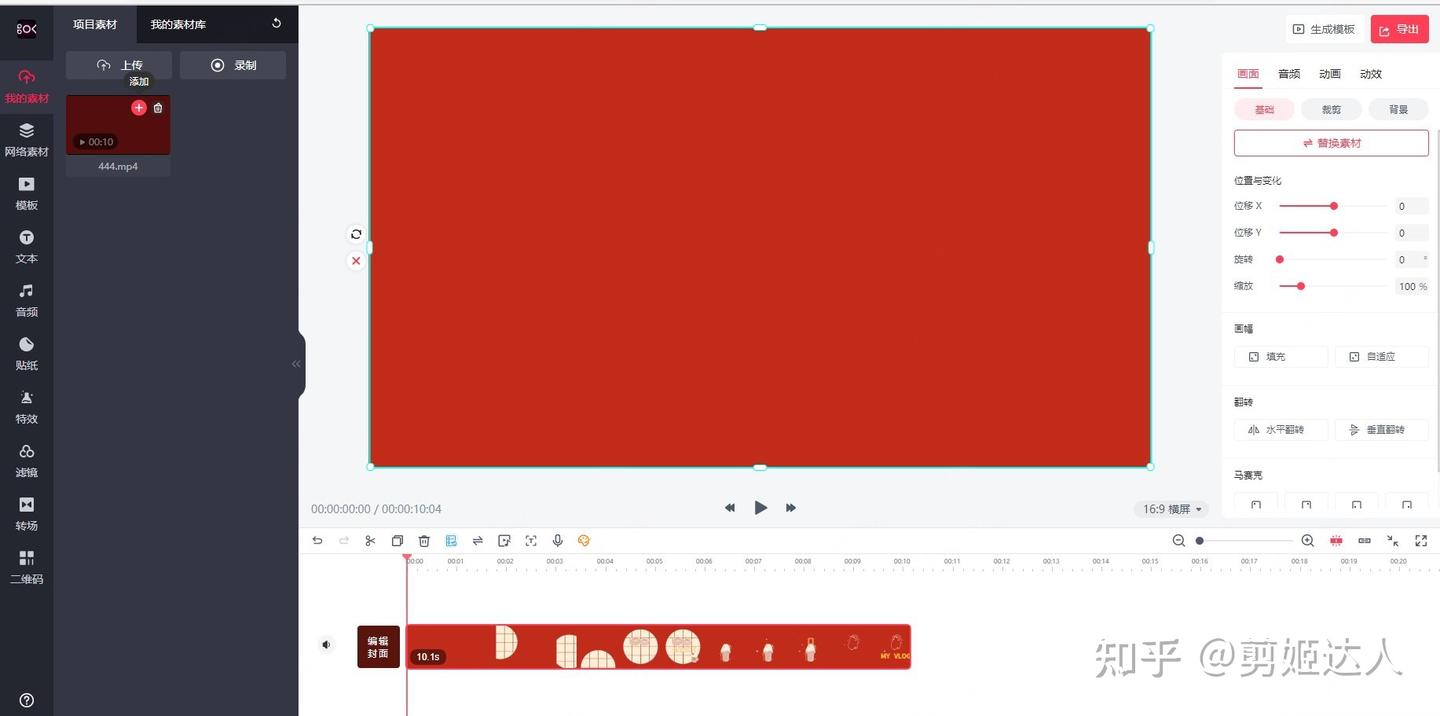Image resolution: width=1440 pixels, height=716 pixels.
Task: Delete 444.mp4 using its trash icon
Action: click(x=158, y=108)
